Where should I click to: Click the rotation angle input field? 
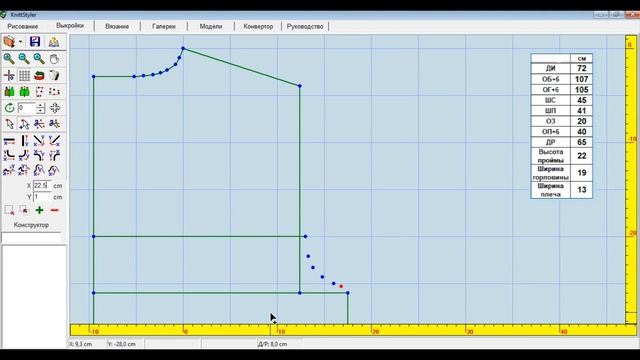[26, 108]
